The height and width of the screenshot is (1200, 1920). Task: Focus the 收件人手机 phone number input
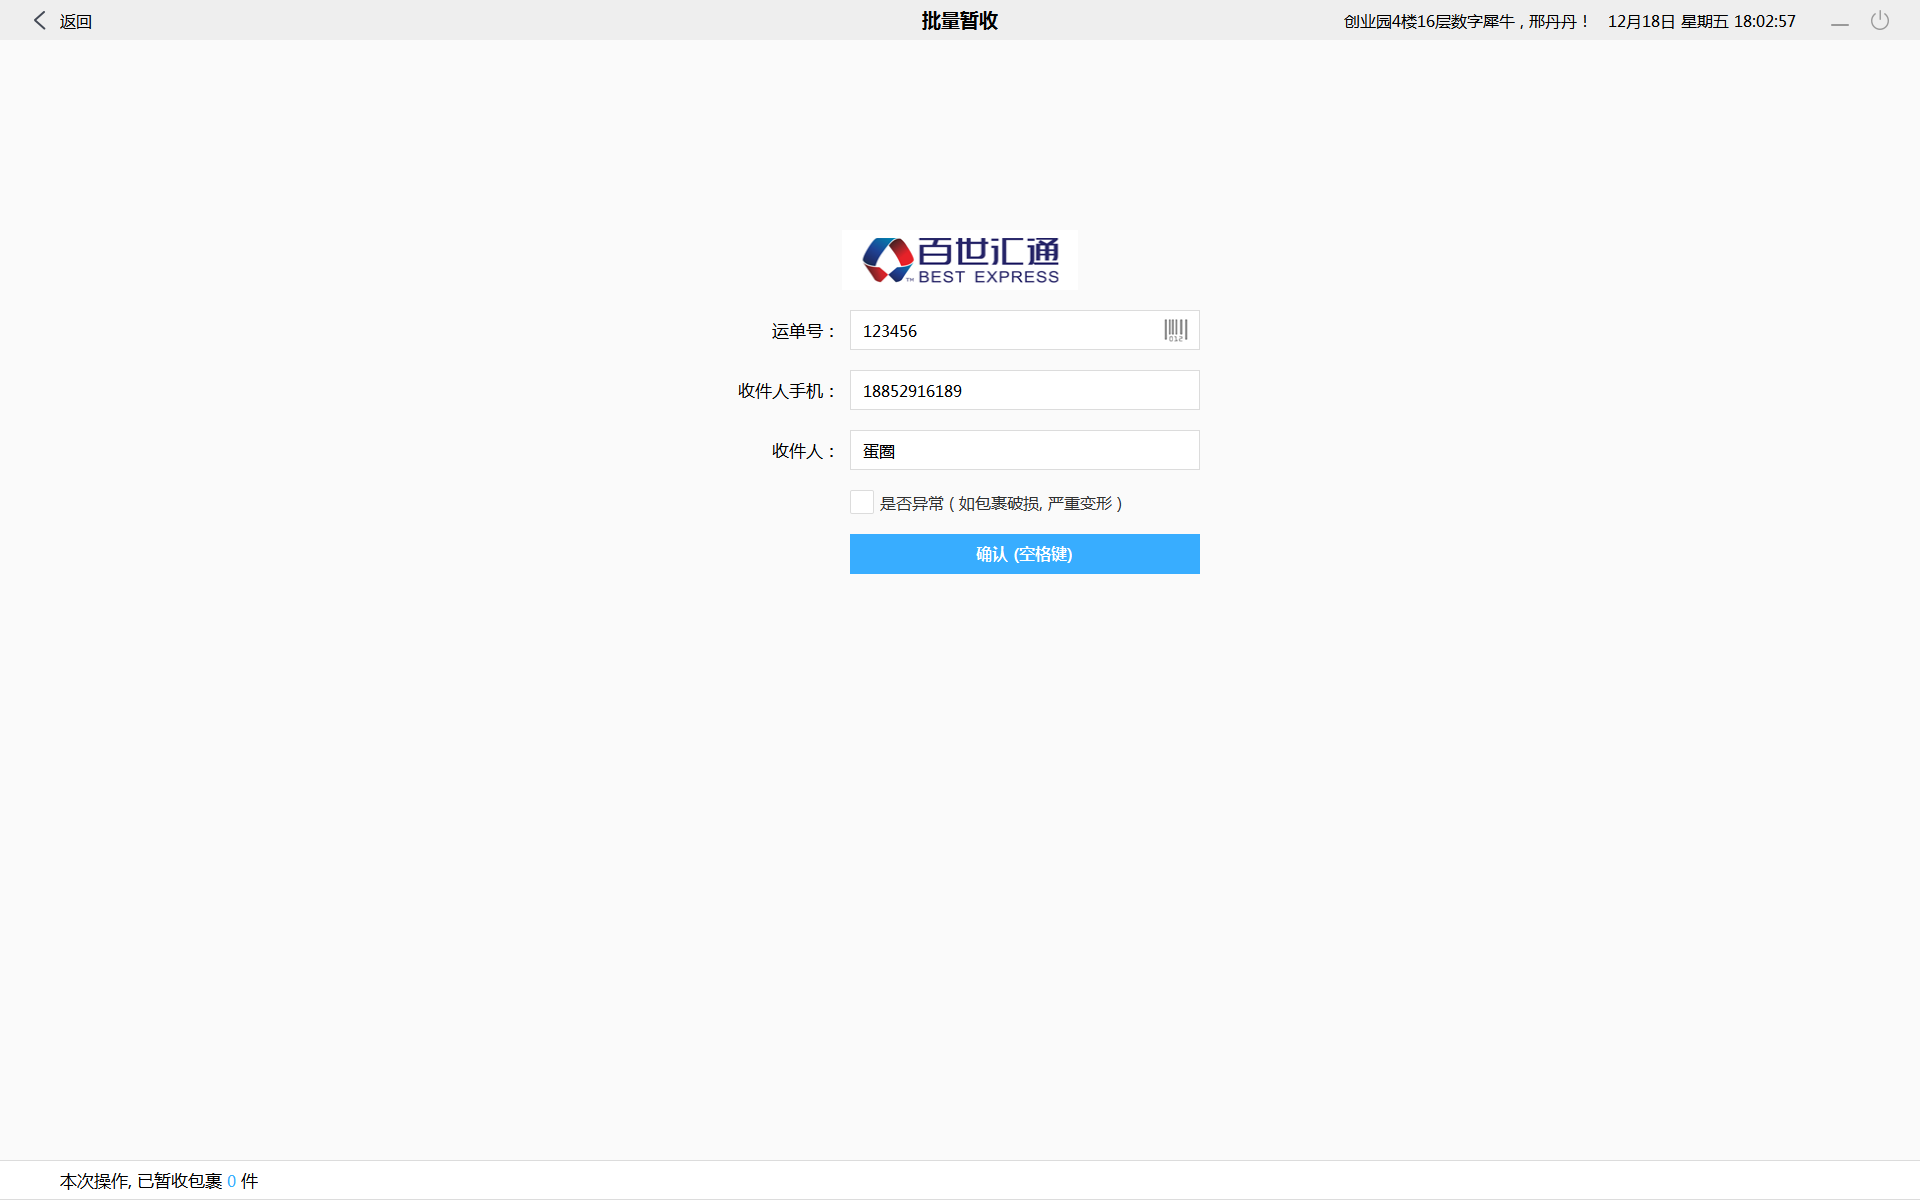point(1025,390)
